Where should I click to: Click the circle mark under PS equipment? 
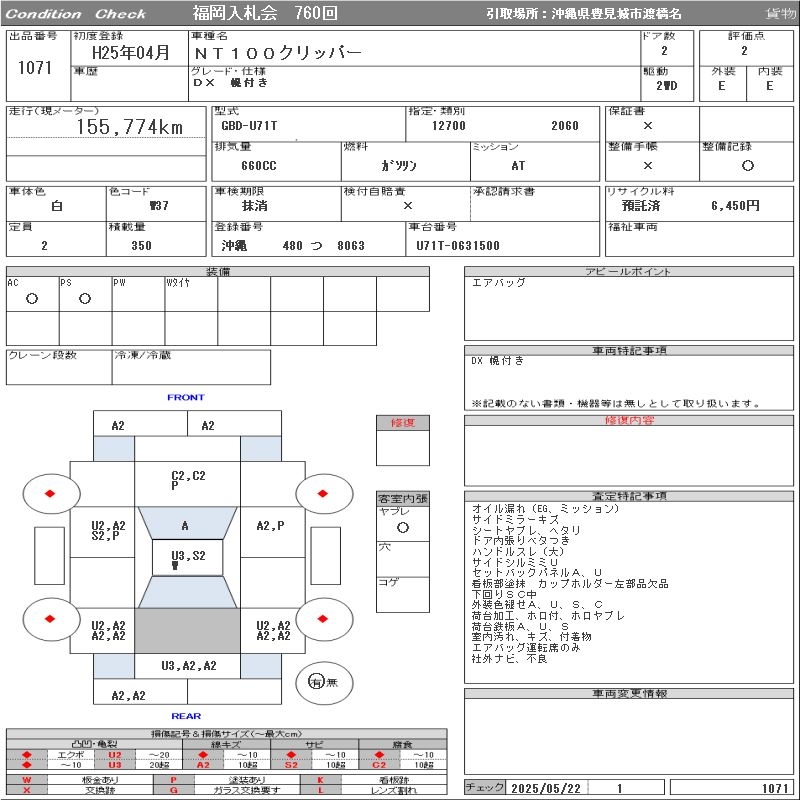85,299
